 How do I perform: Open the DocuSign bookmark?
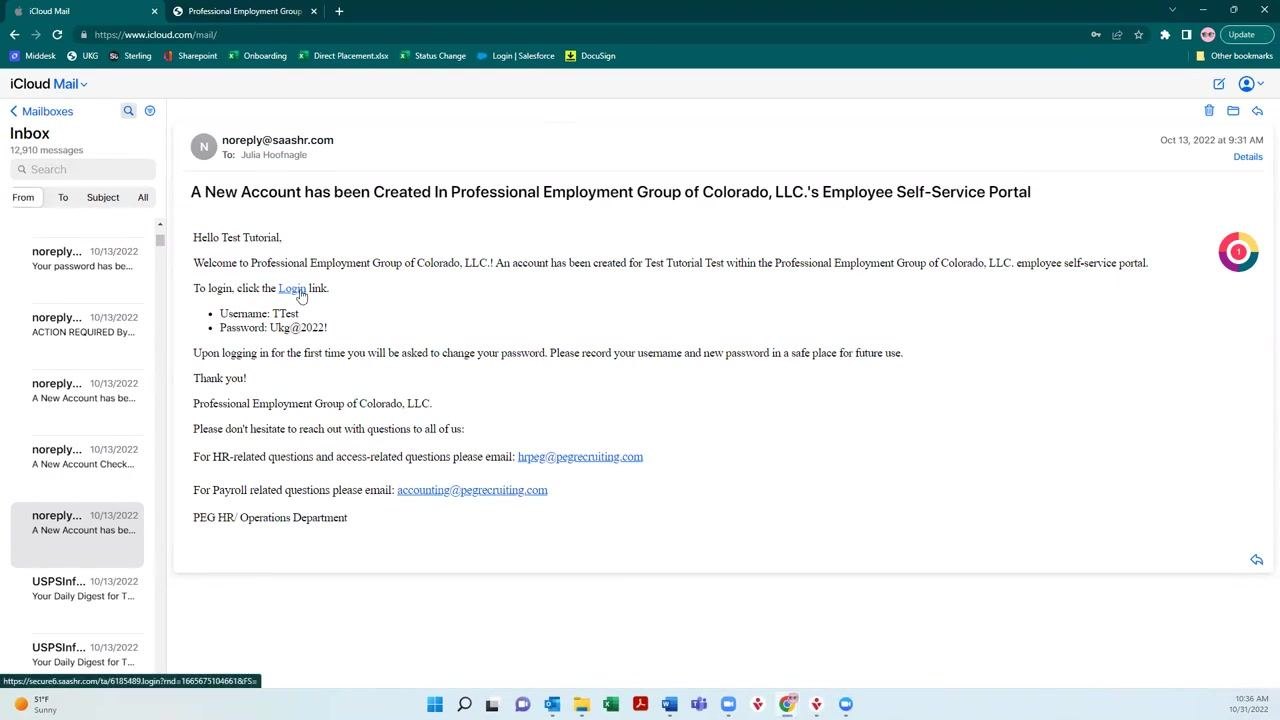tap(590, 56)
